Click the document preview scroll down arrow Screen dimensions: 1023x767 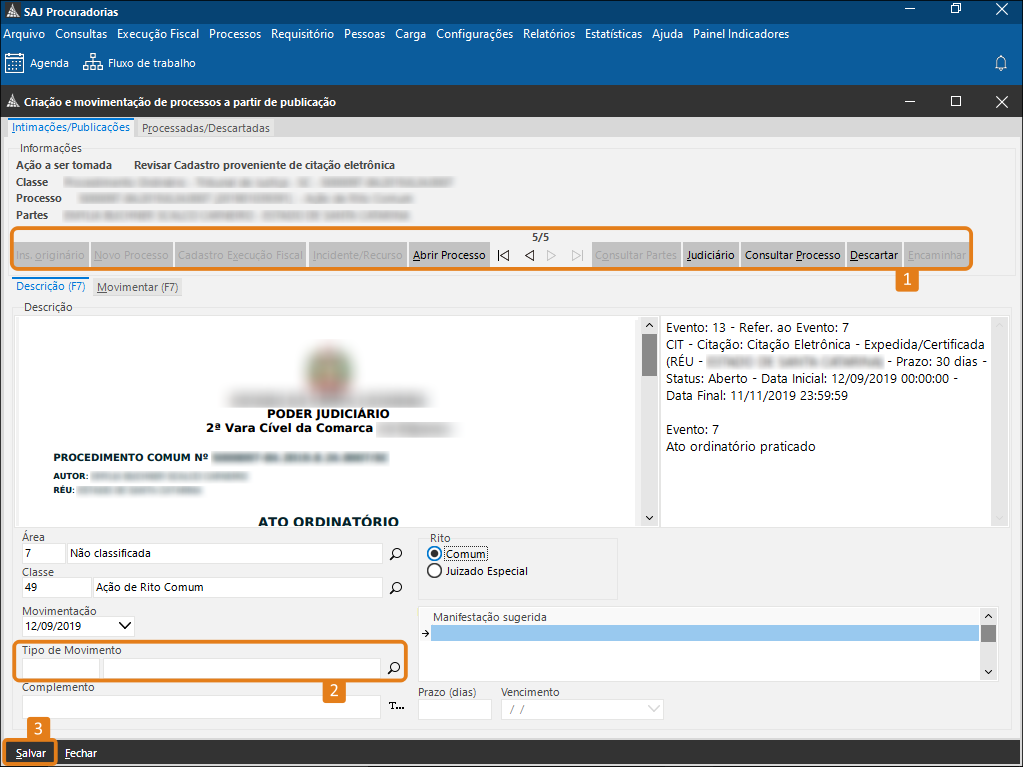[x=649, y=518]
